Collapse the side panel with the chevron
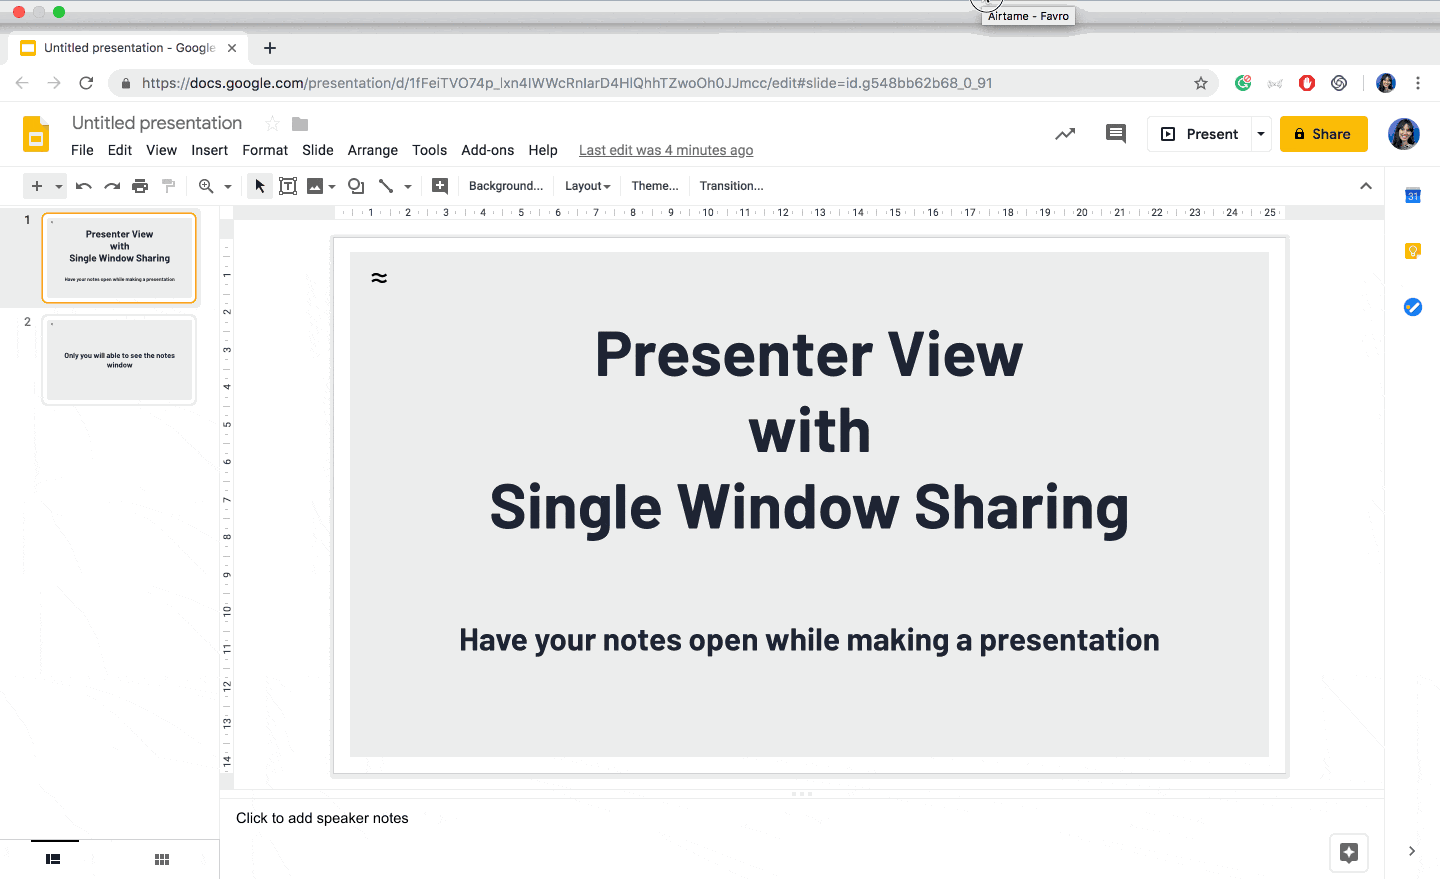This screenshot has height=879, width=1440. click(x=1412, y=851)
